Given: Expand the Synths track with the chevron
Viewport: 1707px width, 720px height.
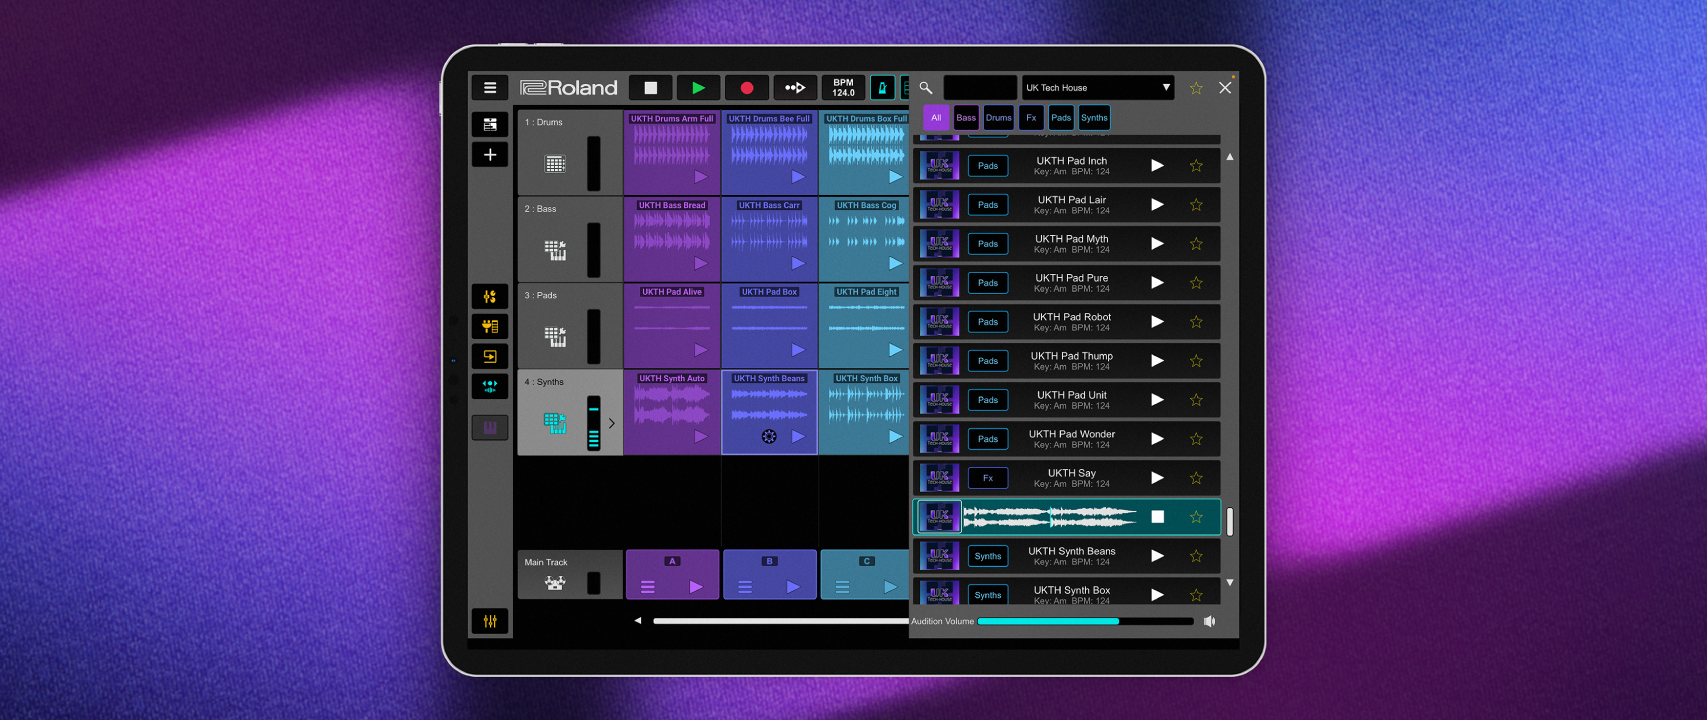Looking at the screenshot, I should tap(612, 423).
